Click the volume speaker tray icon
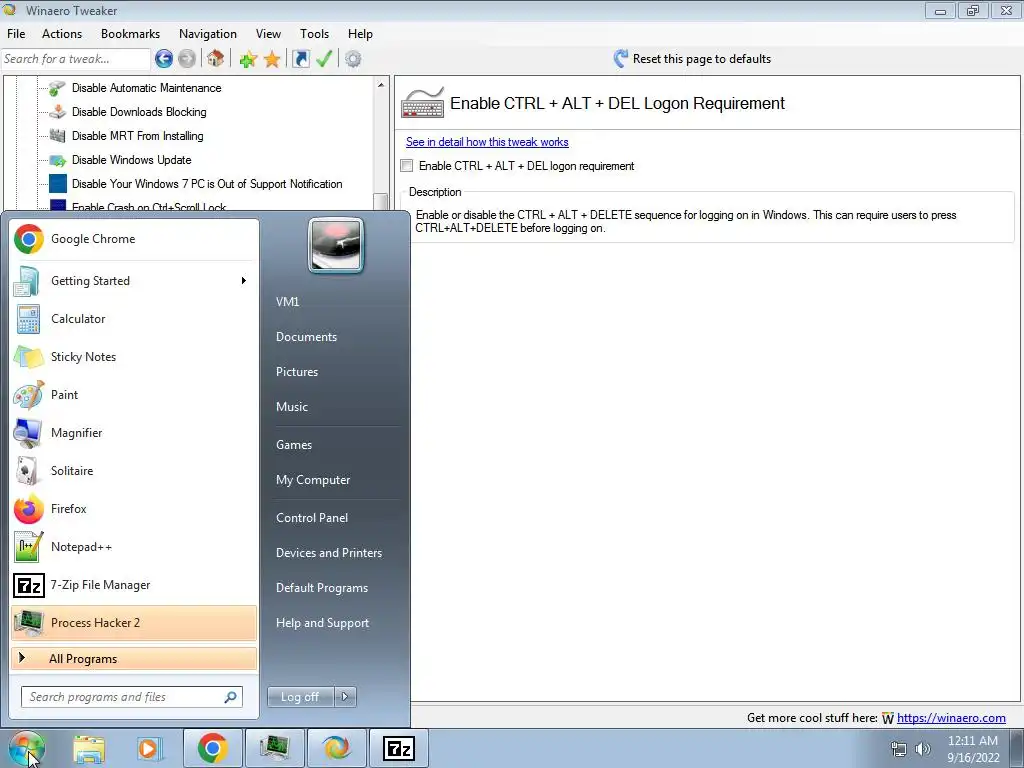1024x768 pixels. 923,749
